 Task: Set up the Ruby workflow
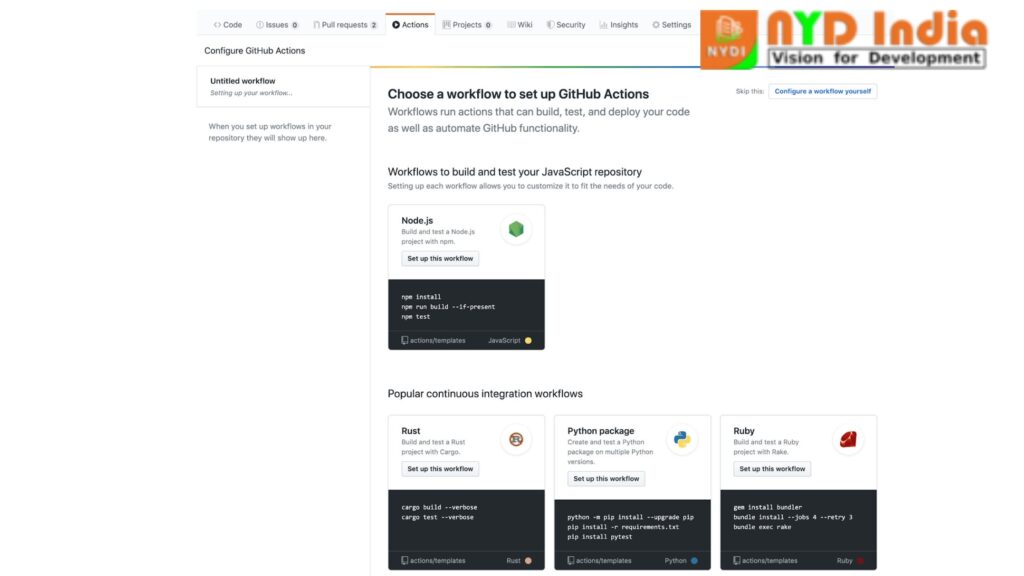coord(772,469)
